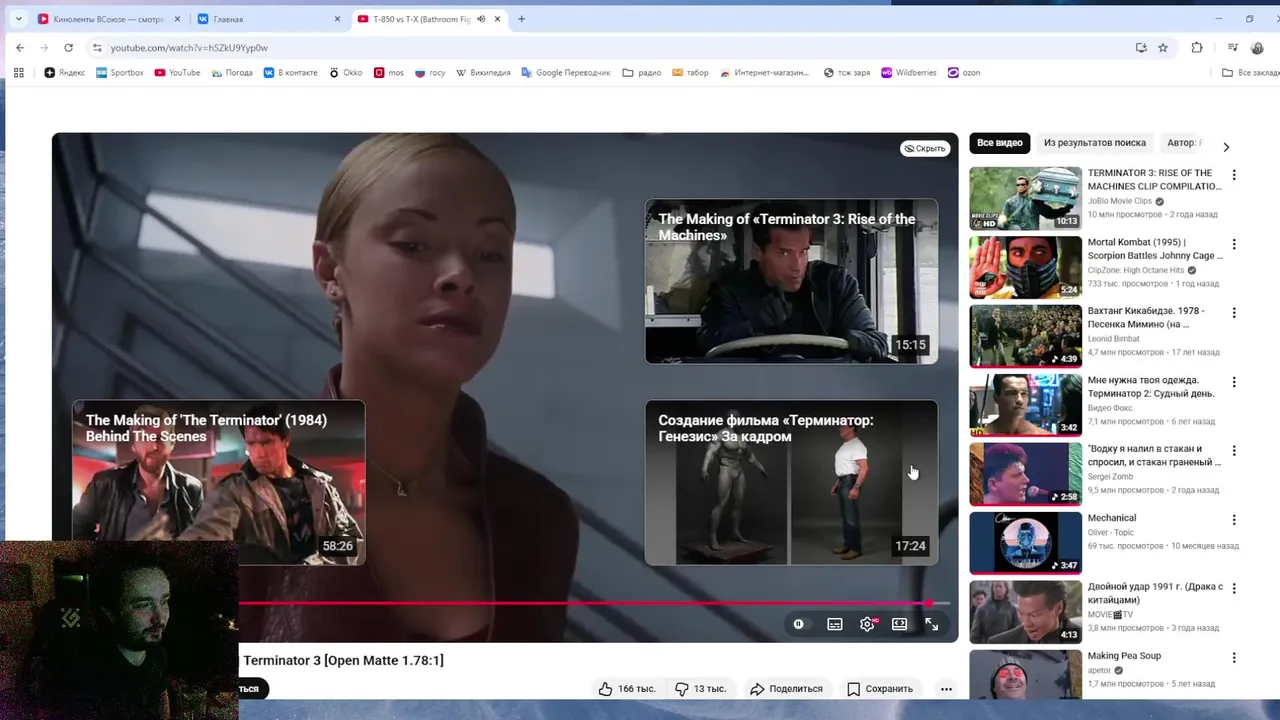Switch to the Главная VK browser tab

(x=267, y=19)
